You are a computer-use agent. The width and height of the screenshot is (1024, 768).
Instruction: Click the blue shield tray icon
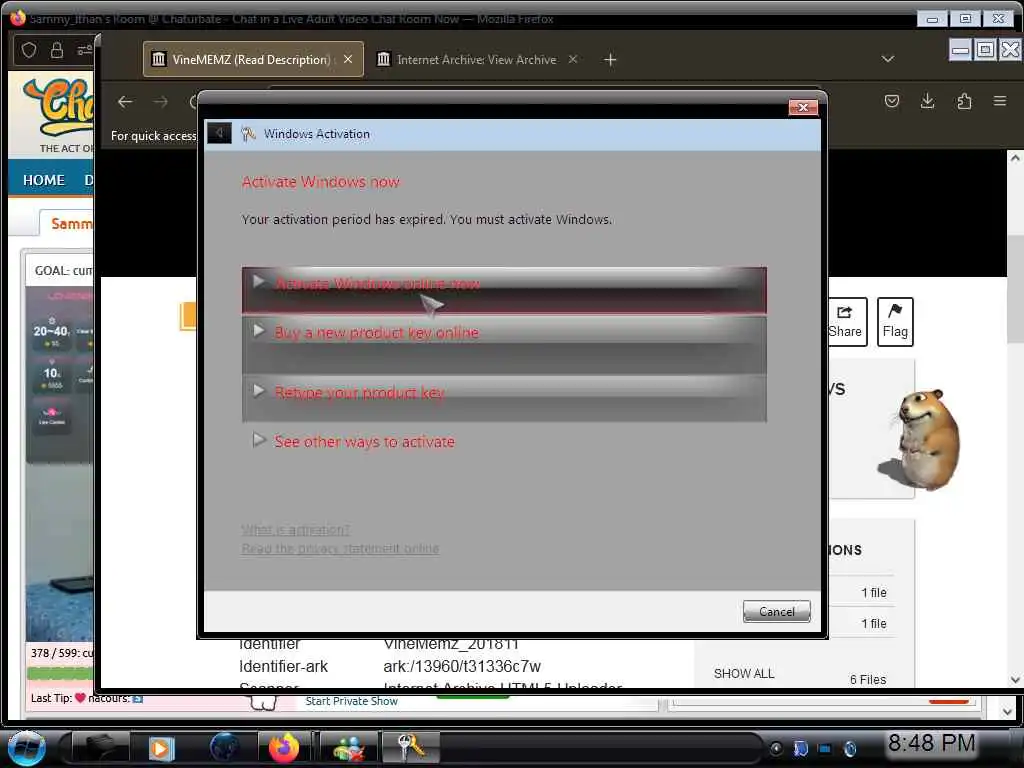[x=801, y=748]
